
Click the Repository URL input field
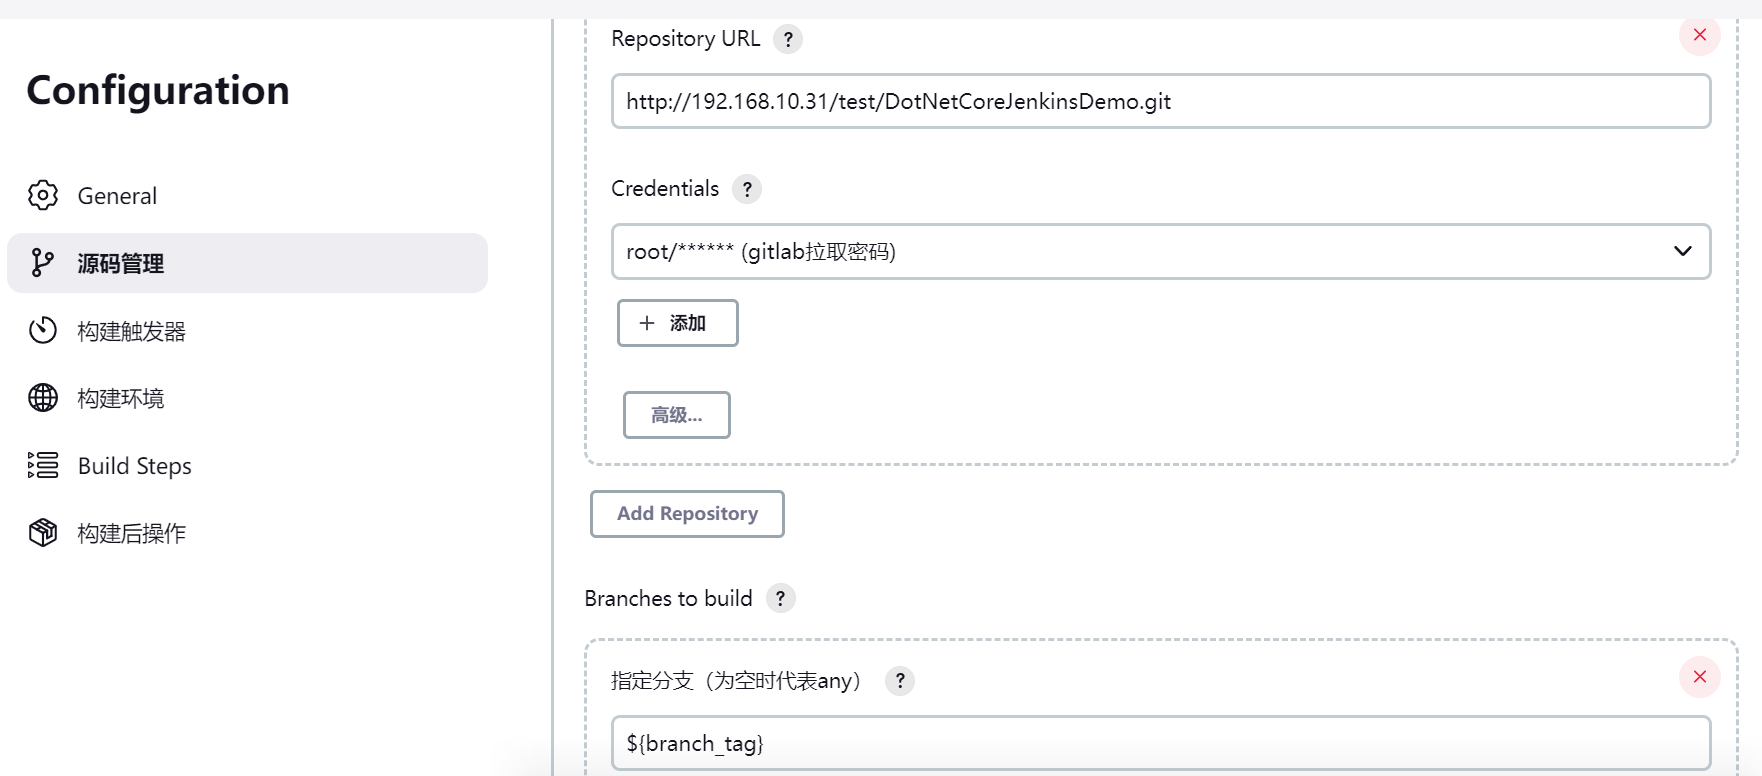1160,101
